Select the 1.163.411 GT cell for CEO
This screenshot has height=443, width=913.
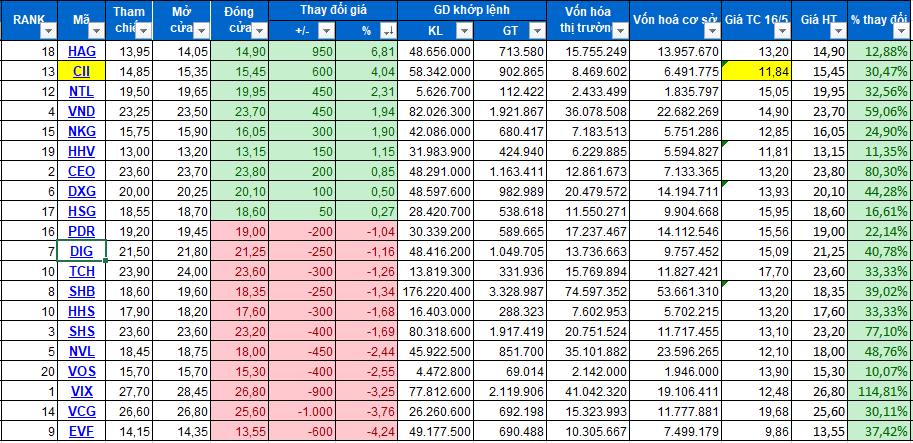pos(510,172)
